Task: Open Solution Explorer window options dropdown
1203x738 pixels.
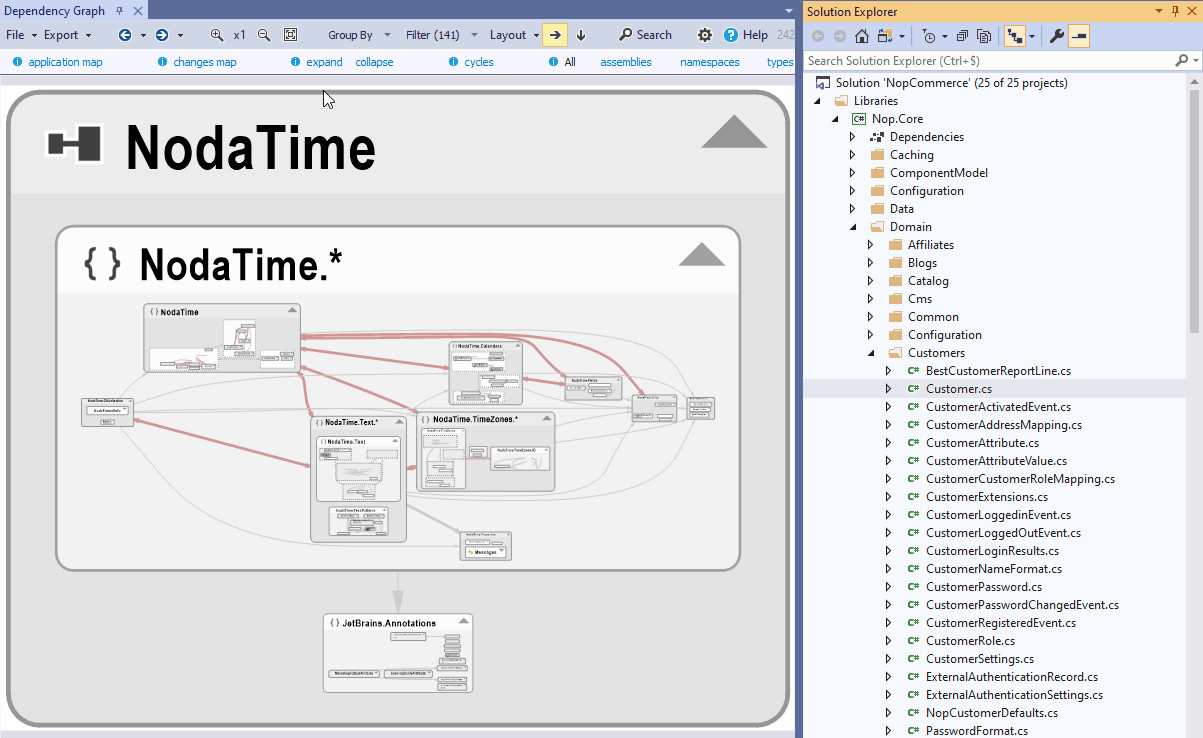Action: [x=1160, y=11]
